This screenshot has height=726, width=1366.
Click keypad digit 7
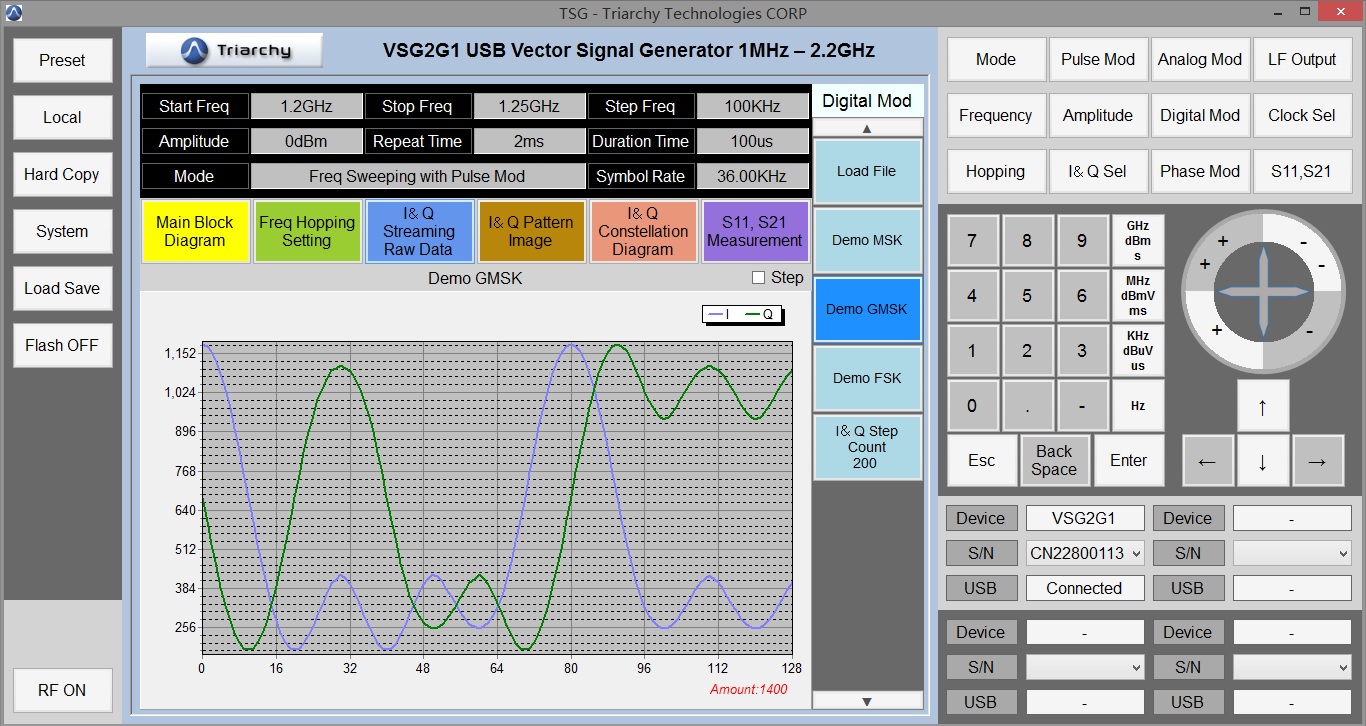click(972, 241)
